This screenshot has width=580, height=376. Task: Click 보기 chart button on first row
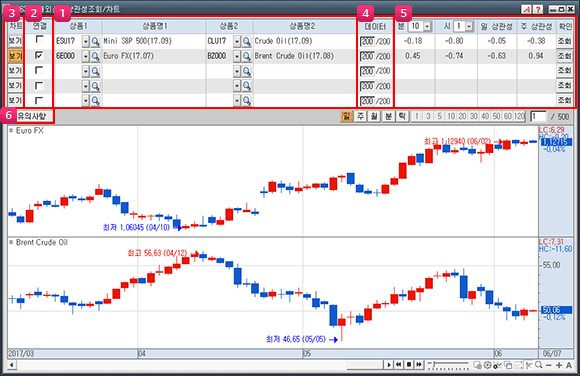(x=15, y=41)
